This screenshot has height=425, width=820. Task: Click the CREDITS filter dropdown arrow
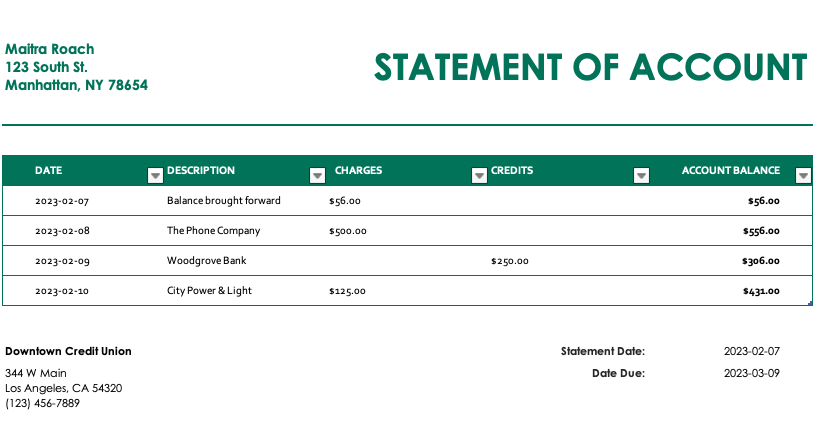[641, 176]
